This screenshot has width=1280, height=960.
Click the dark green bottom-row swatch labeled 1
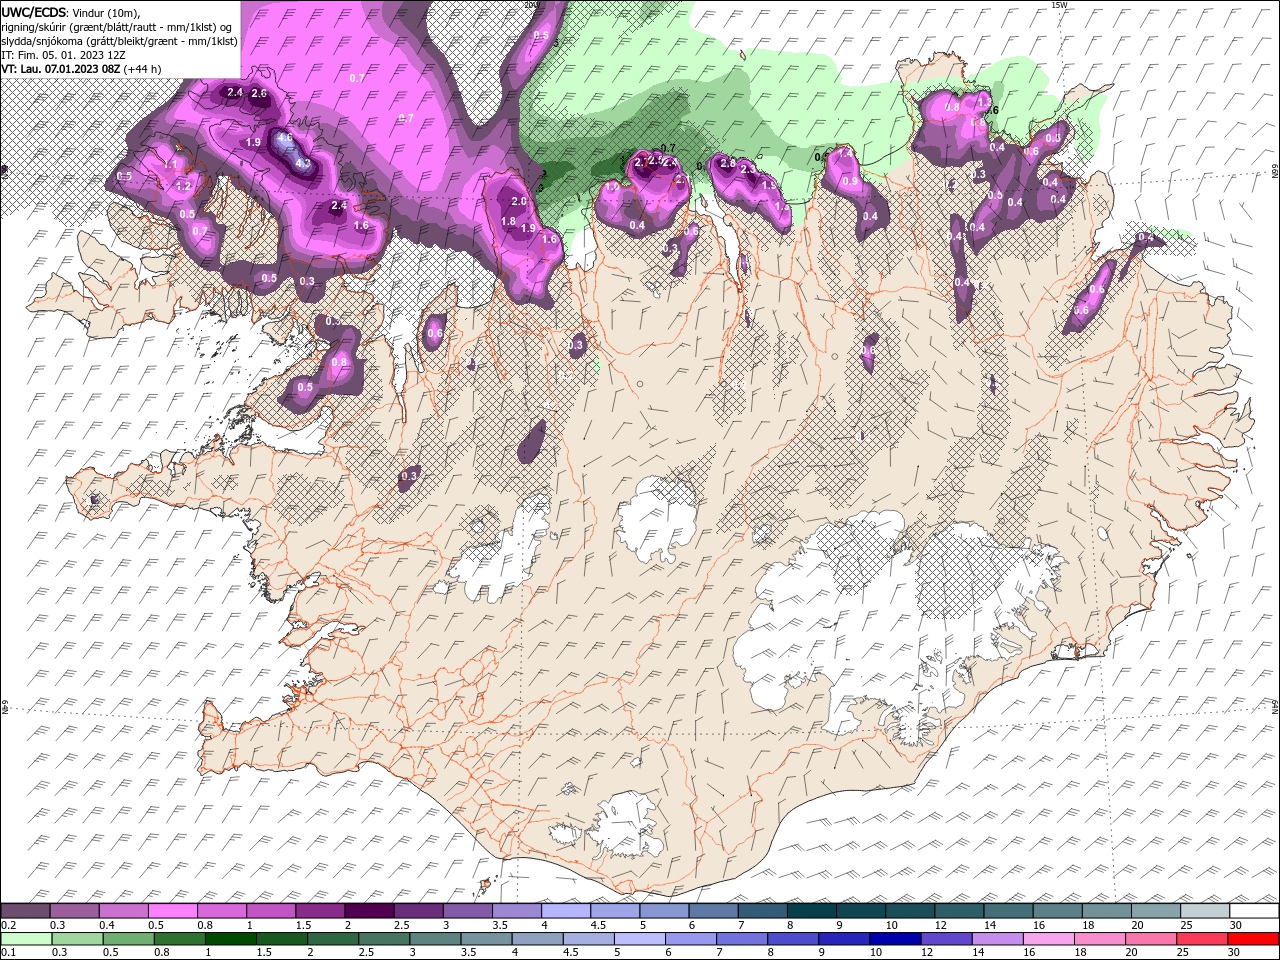230,939
